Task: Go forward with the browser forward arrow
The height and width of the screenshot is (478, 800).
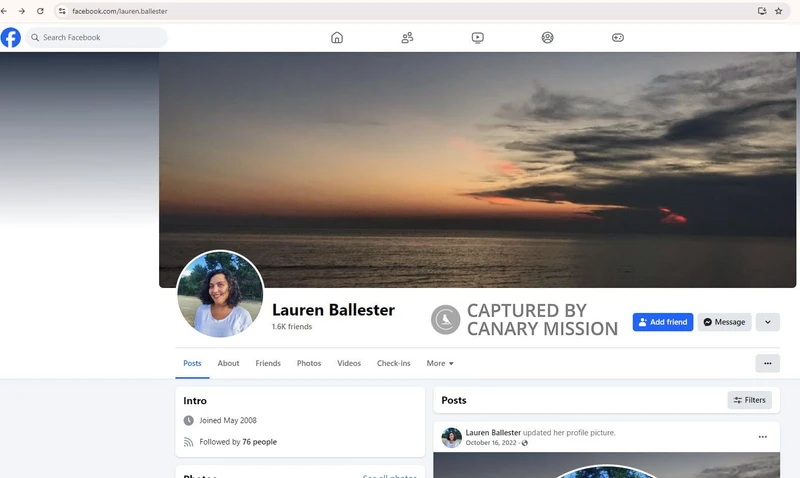Action: pyautogui.click(x=22, y=11)
